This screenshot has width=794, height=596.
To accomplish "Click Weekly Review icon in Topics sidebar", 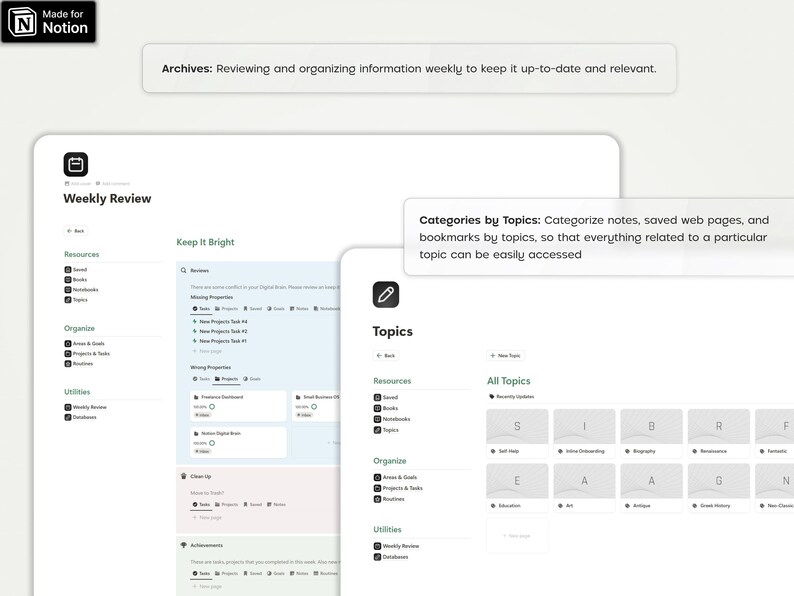I will pyautogui.click(x=377, y=546).
